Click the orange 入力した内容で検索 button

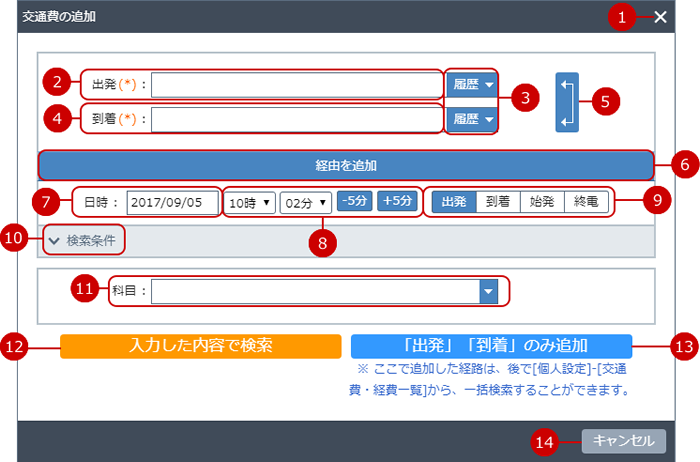[201, 346]
